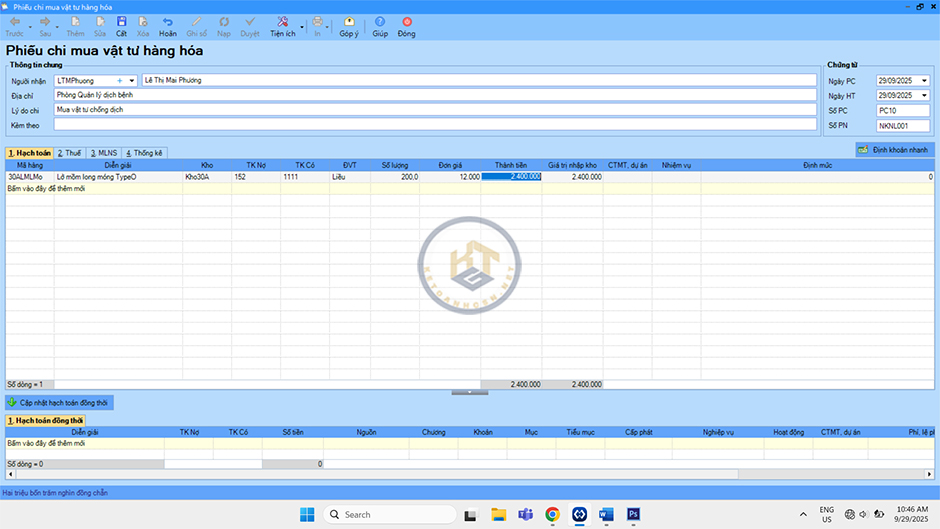
Task: Open the Thống kê tab
Action: click(143, 153)
